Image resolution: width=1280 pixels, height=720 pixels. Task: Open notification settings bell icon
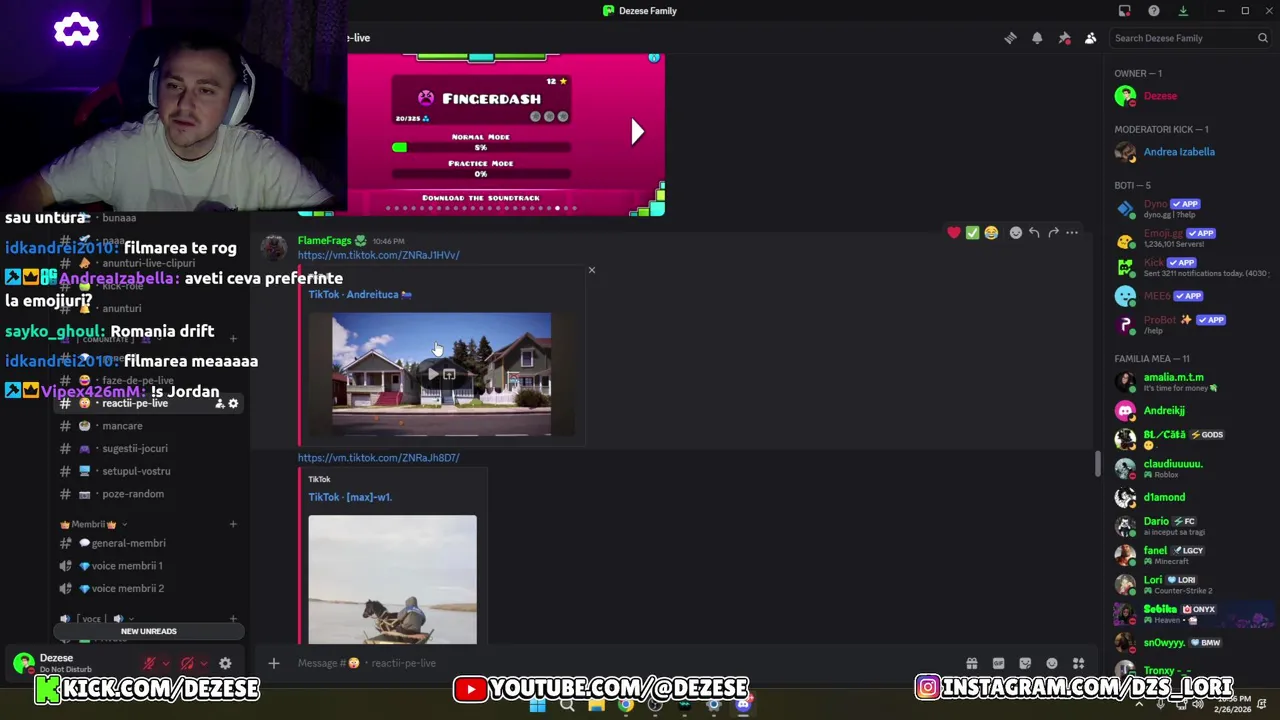(1037, 38)
